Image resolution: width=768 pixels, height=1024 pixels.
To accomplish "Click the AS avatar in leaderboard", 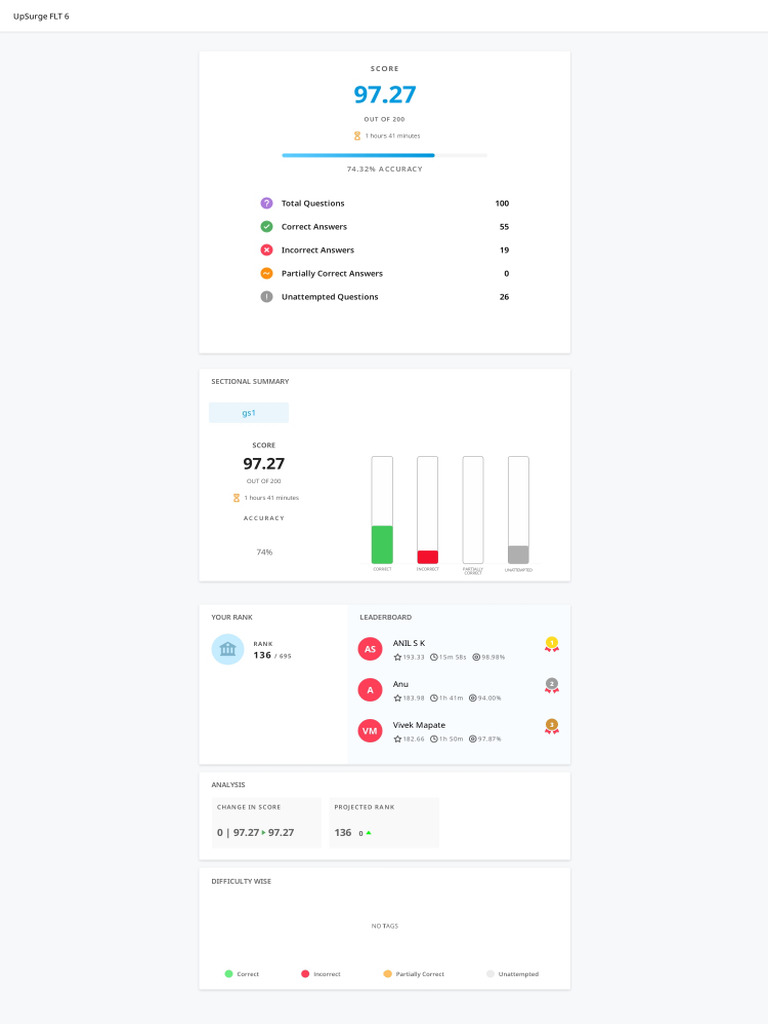I will pos(370,649).
